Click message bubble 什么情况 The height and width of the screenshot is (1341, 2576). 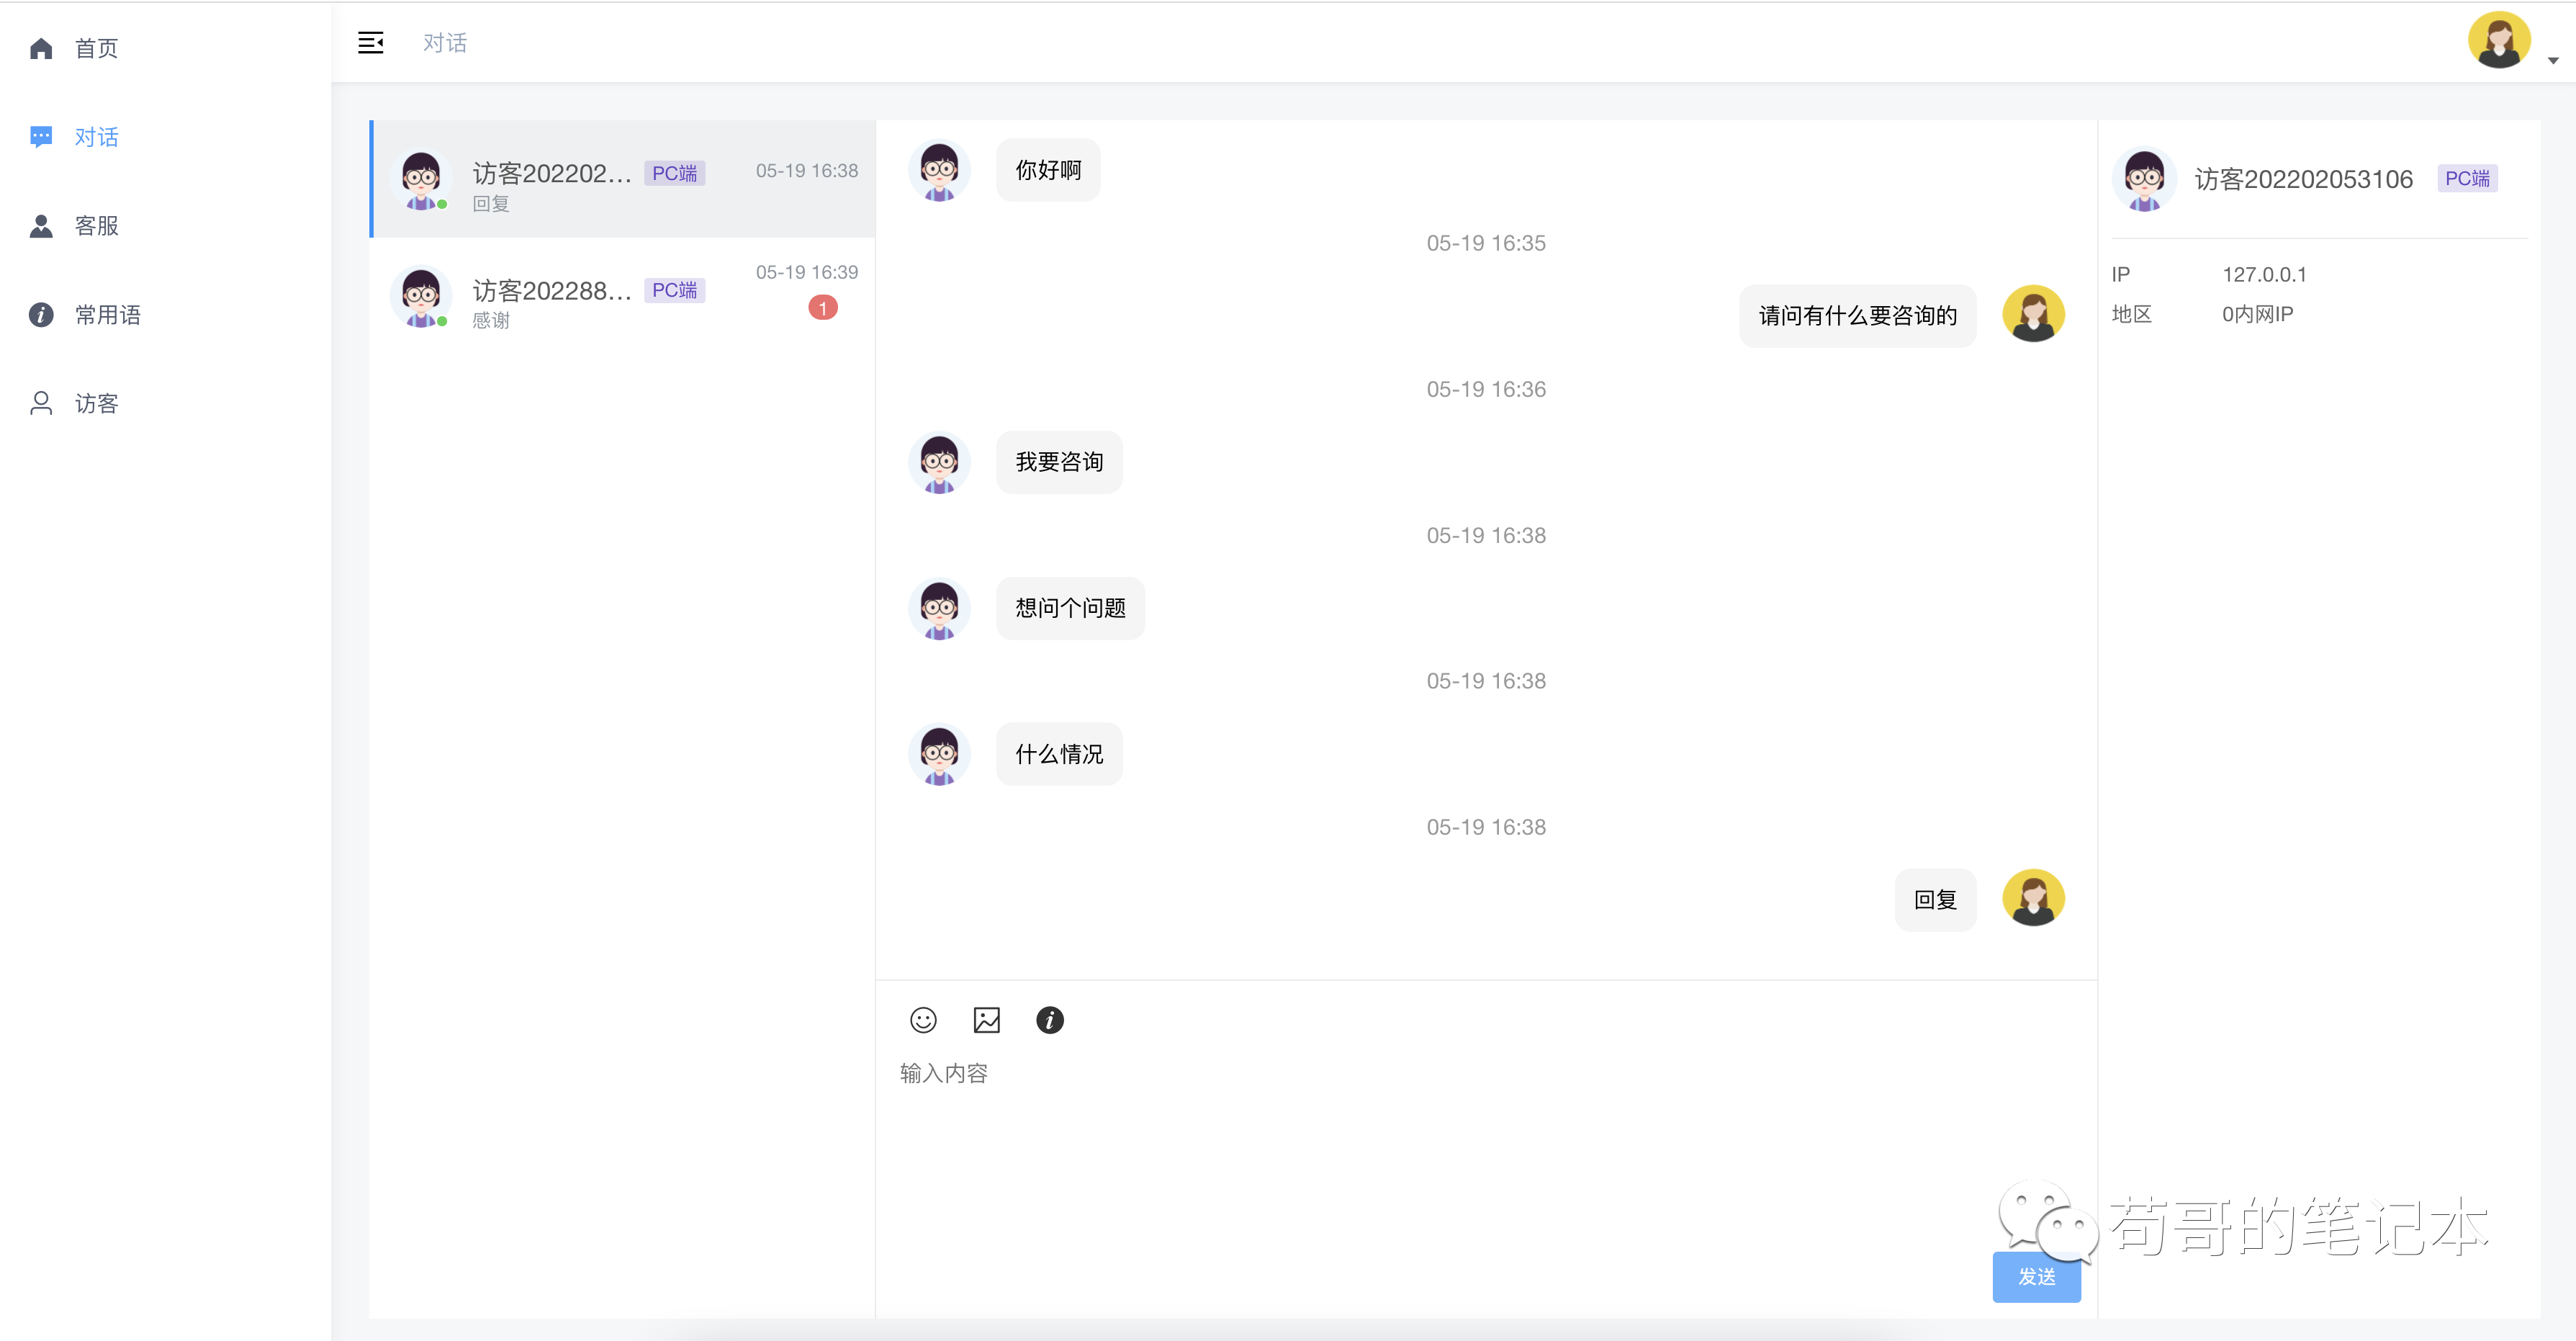[x=1059, y=754]
